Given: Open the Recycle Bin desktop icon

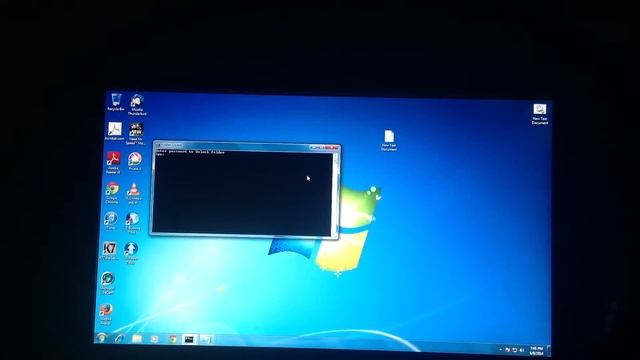Looking at the screenshot, I should [116, 102].
